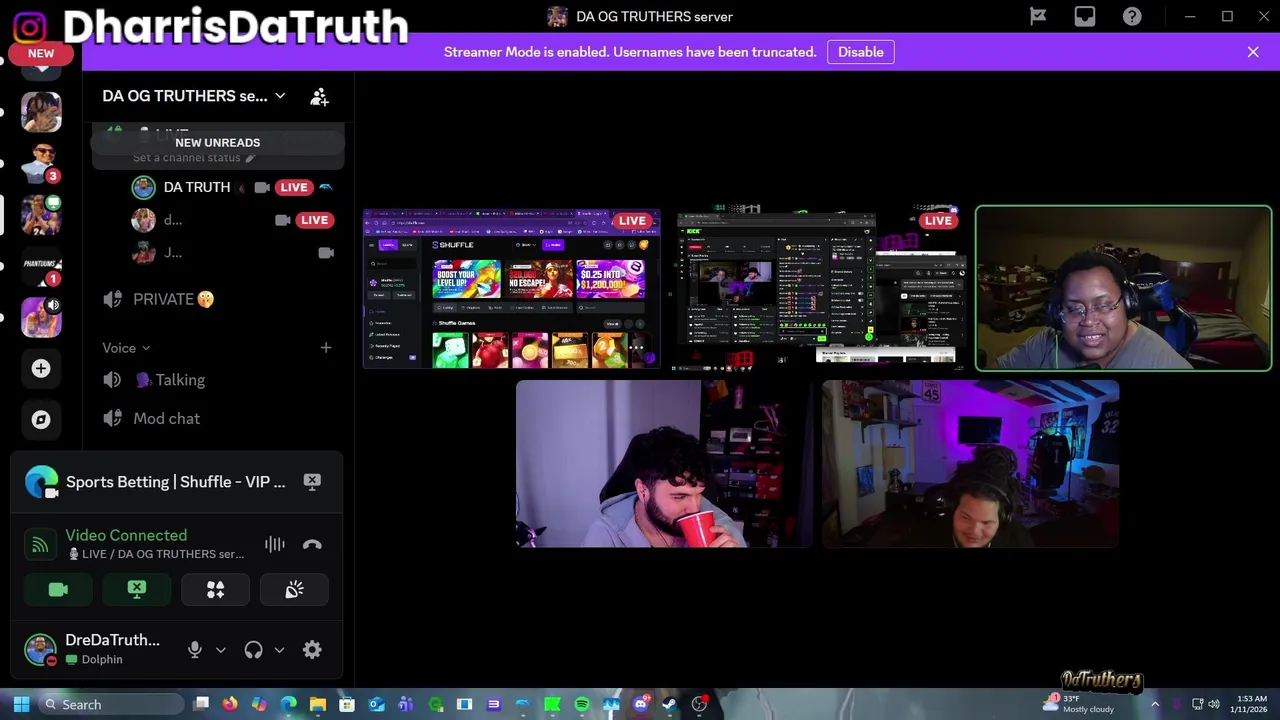
Task: Open User Settings gear icon
Action: click(312, 649)
